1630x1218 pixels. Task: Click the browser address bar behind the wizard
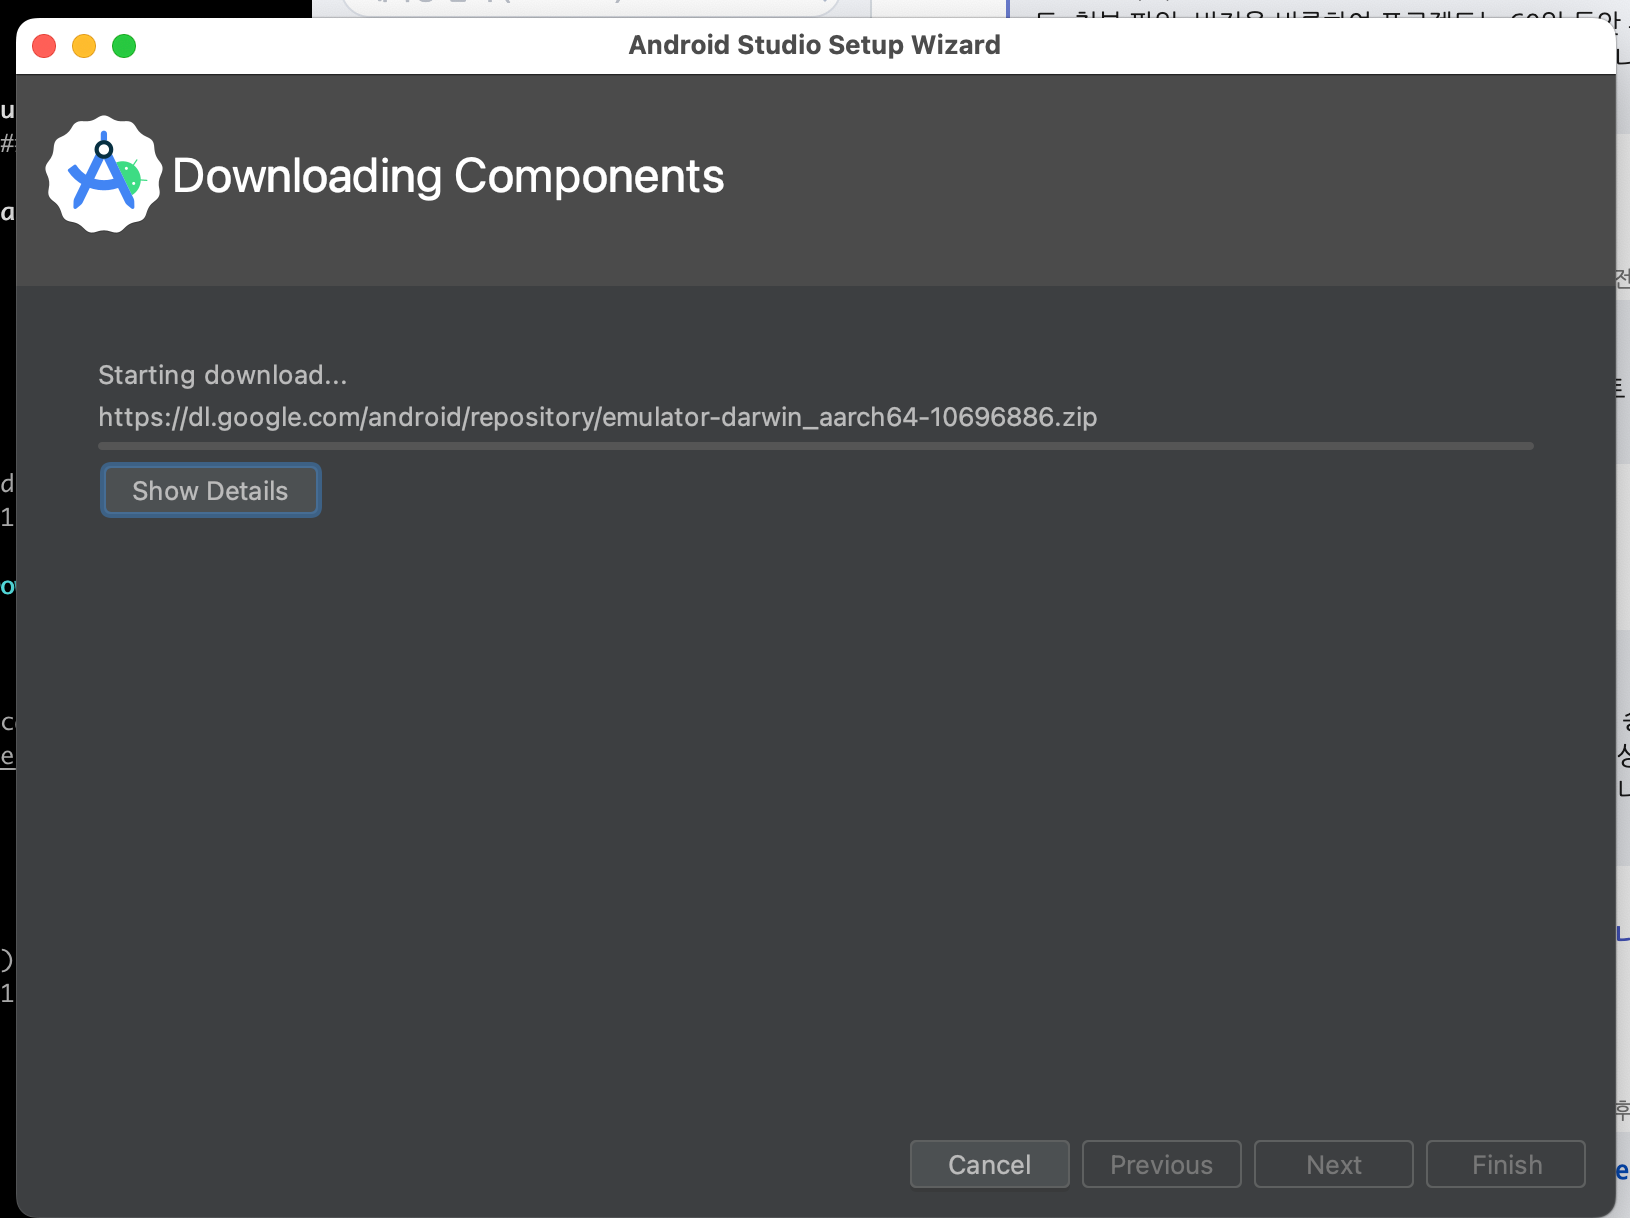click(x=590, y=7)
